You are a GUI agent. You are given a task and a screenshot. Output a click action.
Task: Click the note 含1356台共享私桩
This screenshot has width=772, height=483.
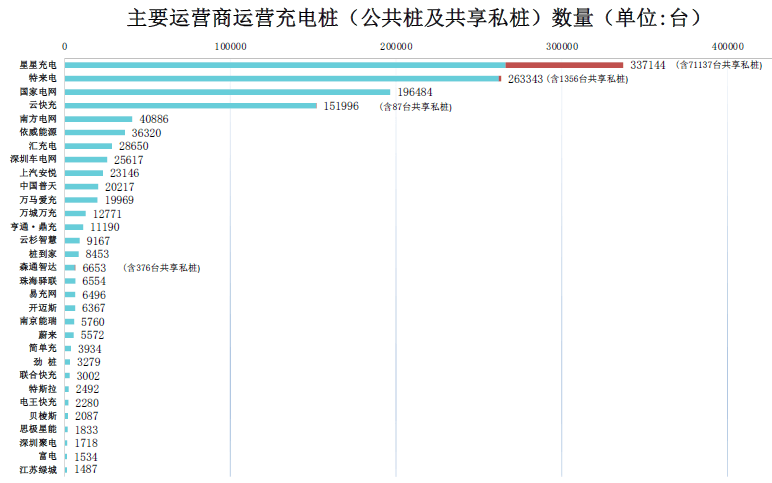(587, 79)
